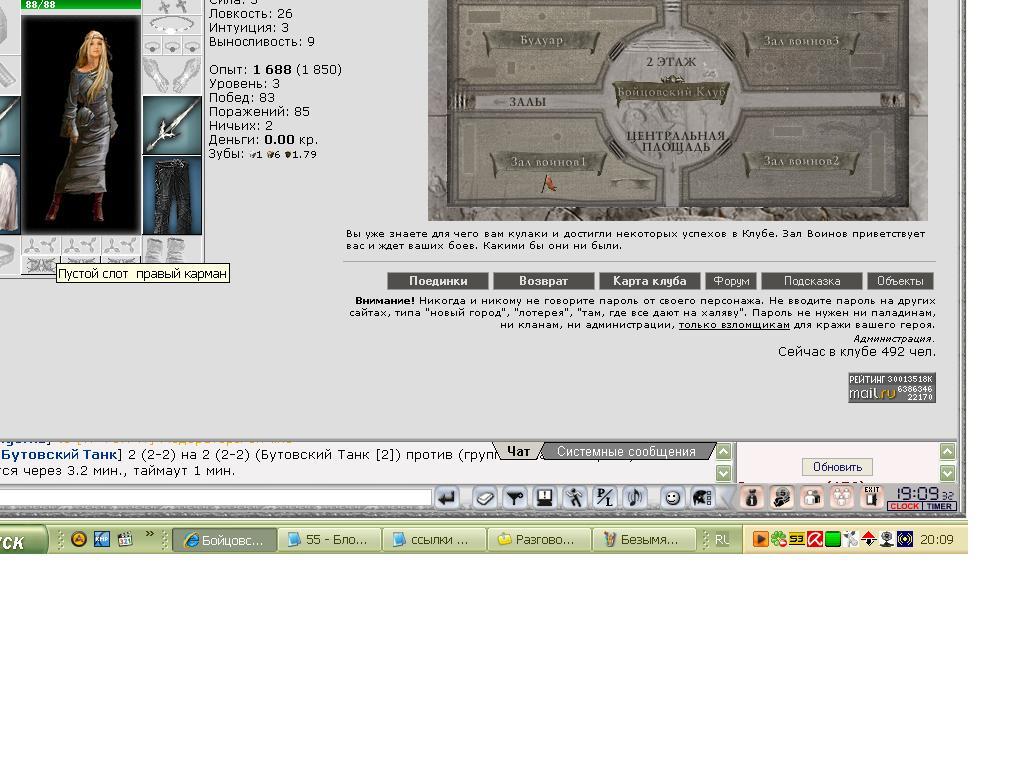Click the dark pants equipment slot
Viewport: 1024px width, 768px height.
point(172,195)
